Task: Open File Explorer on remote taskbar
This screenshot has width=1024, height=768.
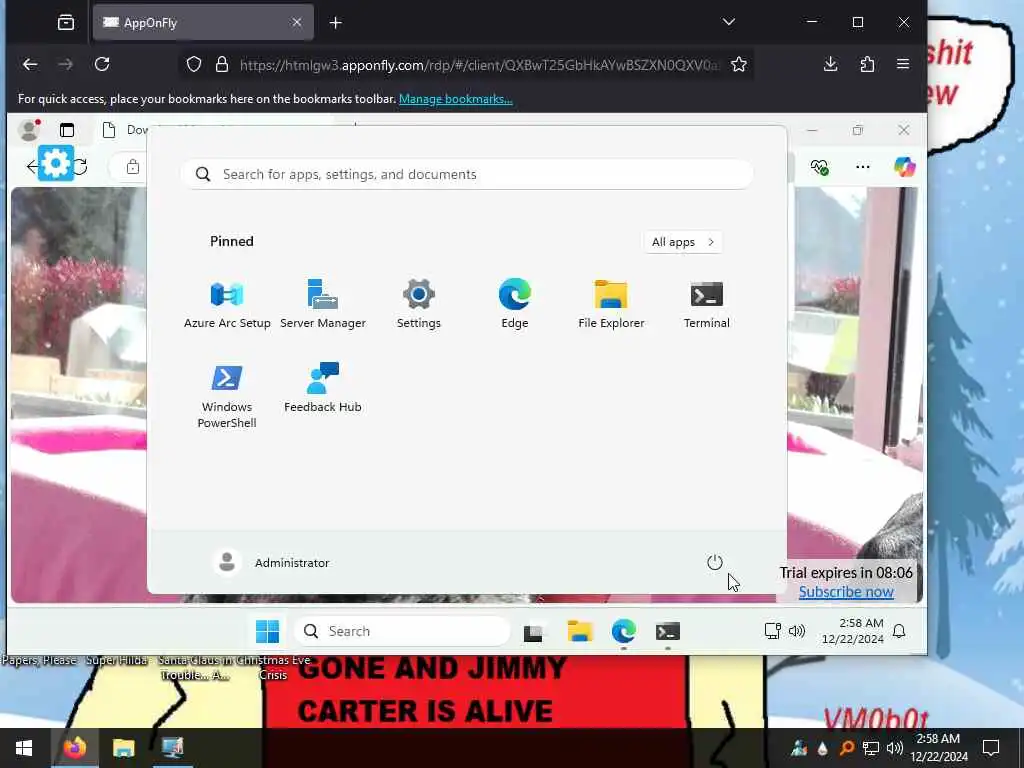Action: click(579, 632)
